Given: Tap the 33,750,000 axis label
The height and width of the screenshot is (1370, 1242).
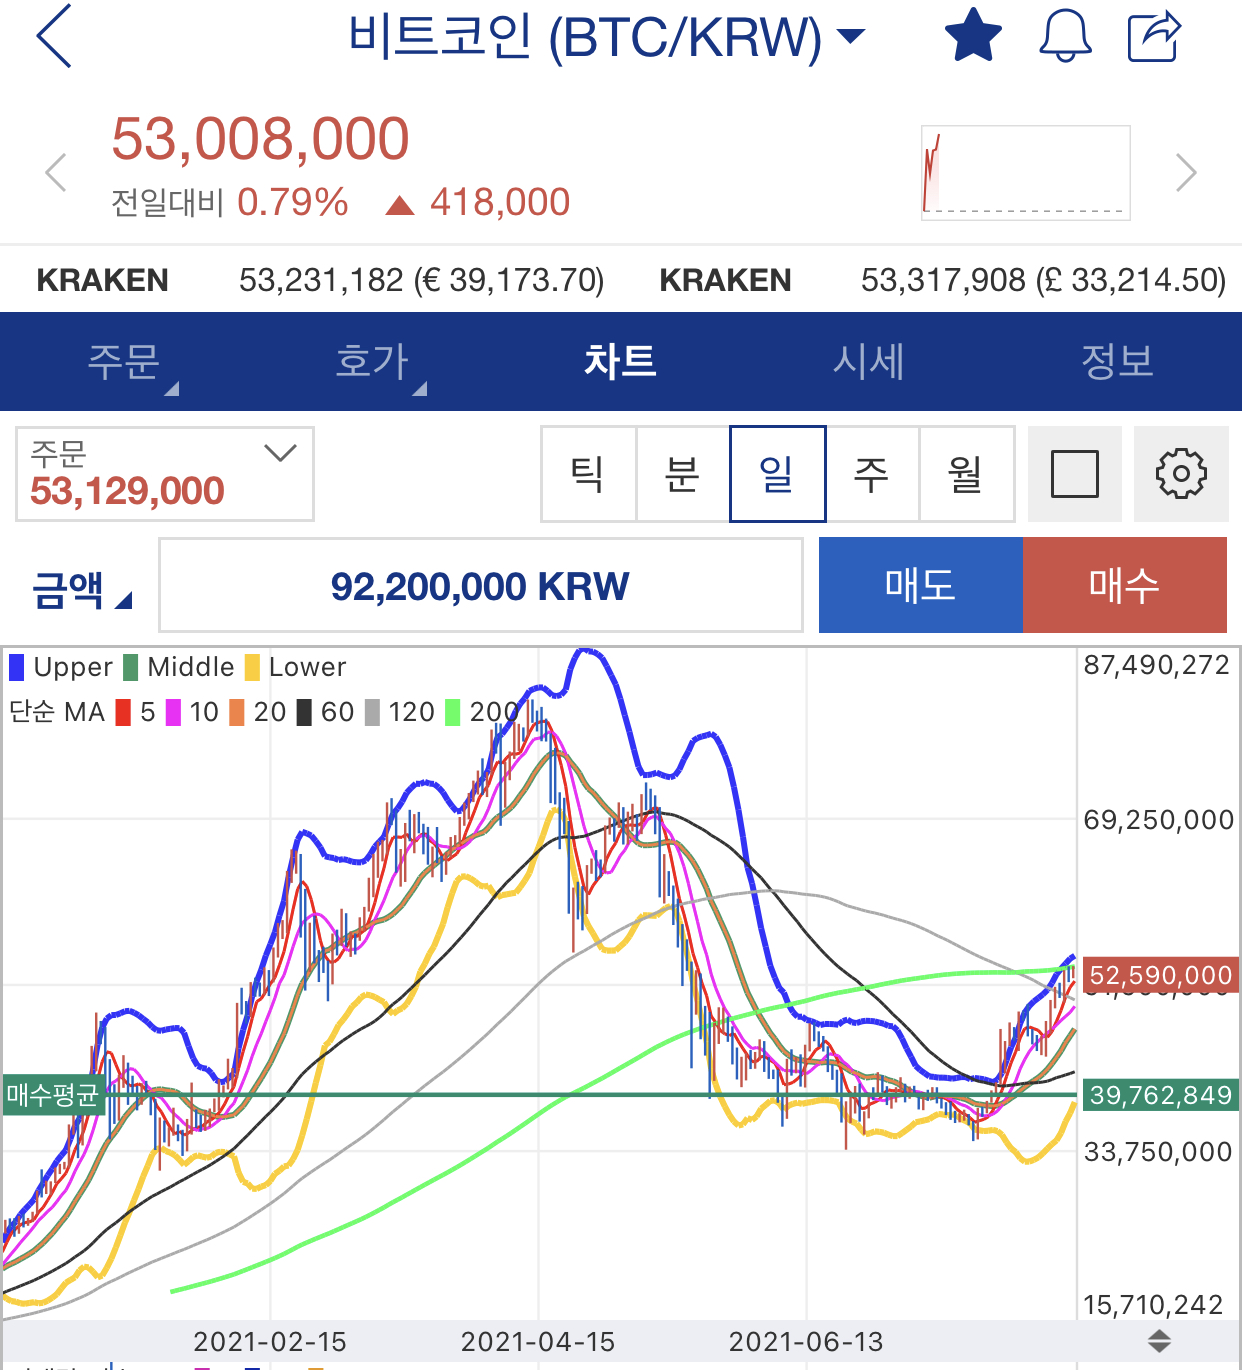Looking at the screenshot, I should click(1158, 1152).
